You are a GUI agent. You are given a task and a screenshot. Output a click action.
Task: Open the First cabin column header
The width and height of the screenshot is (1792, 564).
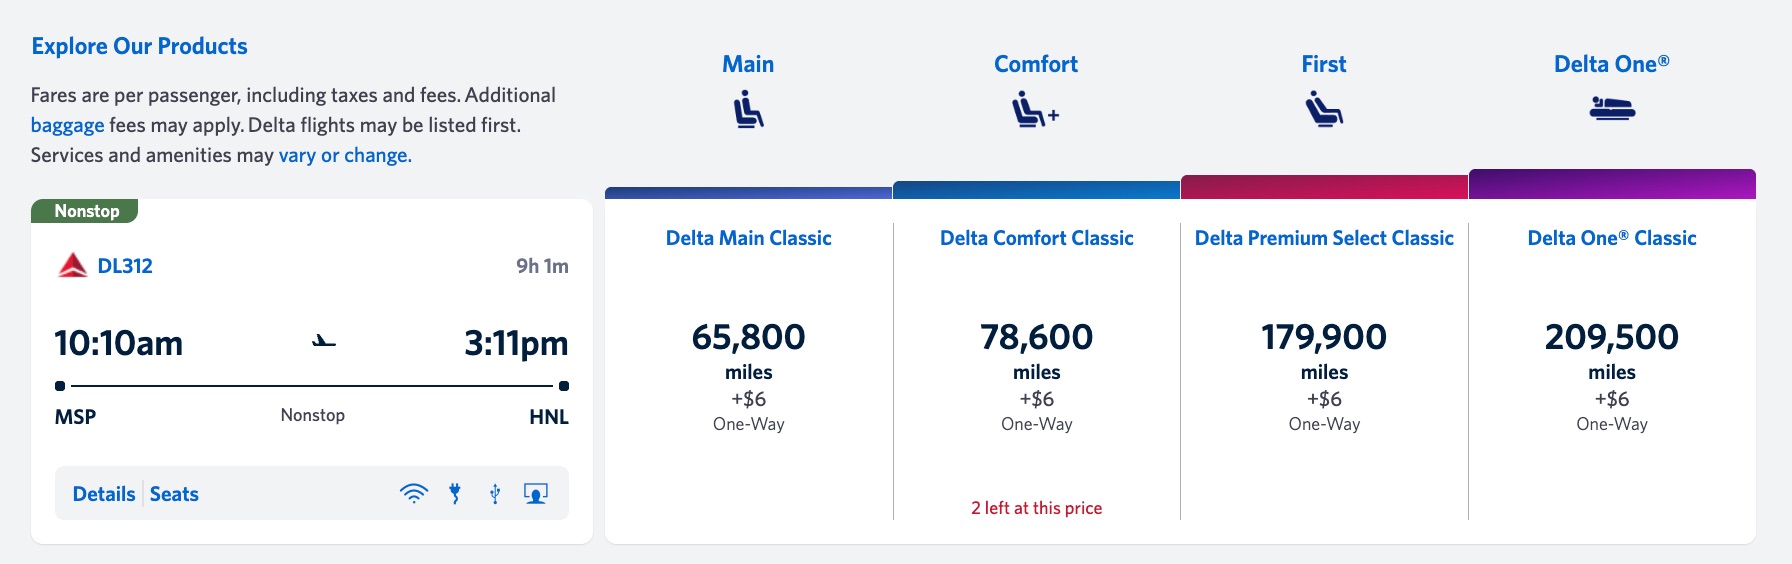click(x=1323, y=64)
